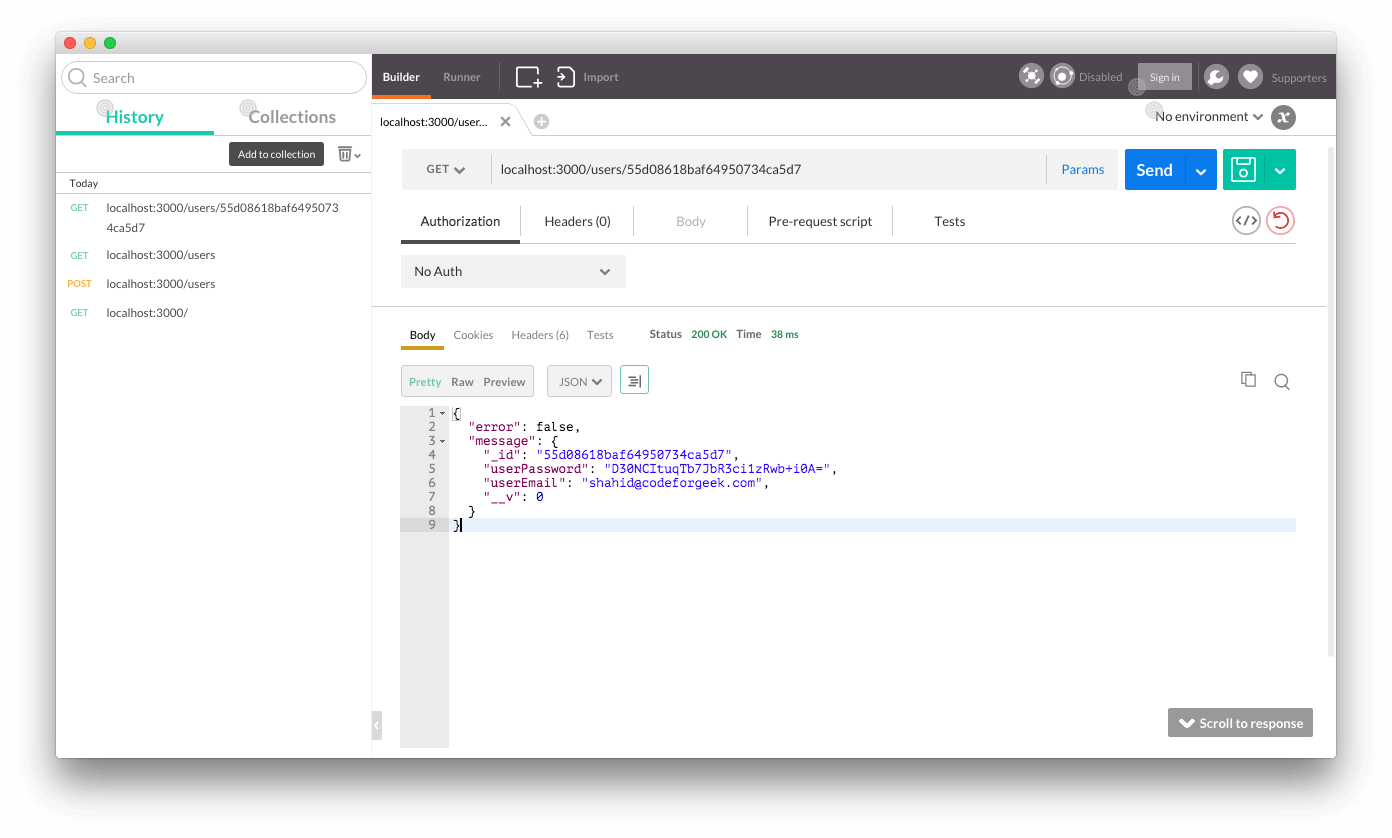Open the Headers (0) request tab
Viewport: 1392px width, 838px height.
pyautogui.click(x=577, y=222)
